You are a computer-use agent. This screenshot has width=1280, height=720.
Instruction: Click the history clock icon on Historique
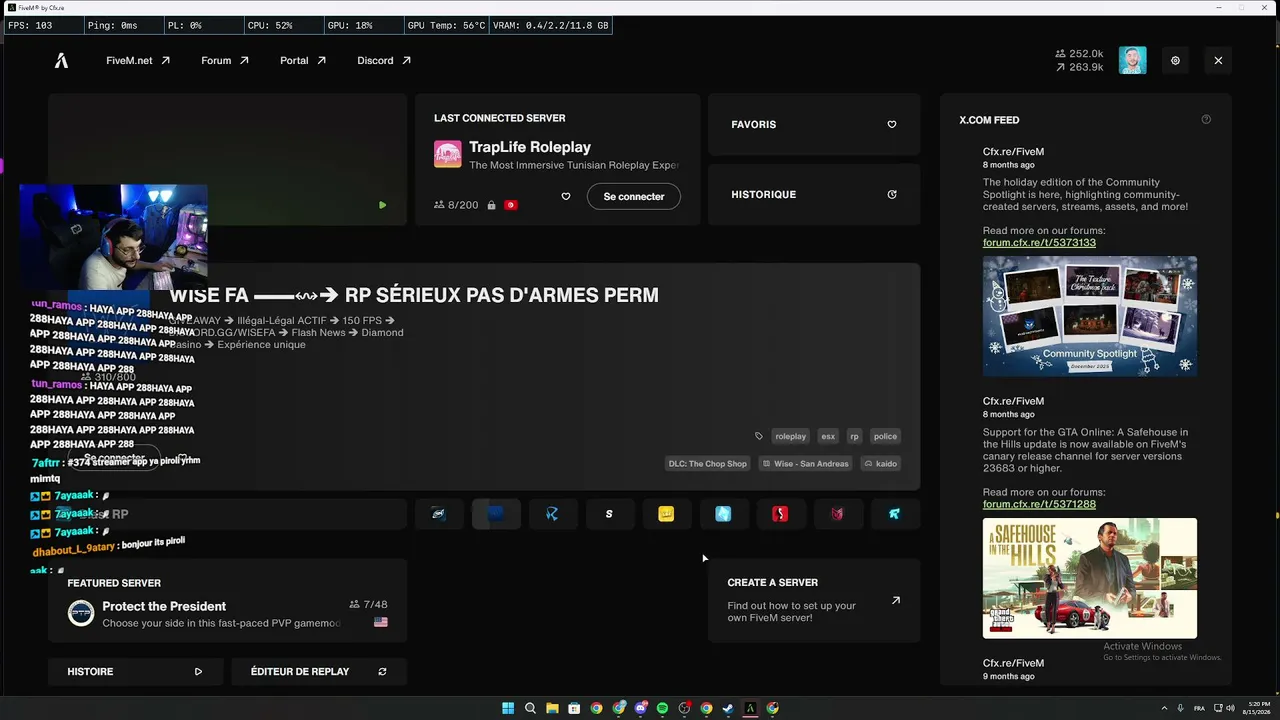(892, 195)
